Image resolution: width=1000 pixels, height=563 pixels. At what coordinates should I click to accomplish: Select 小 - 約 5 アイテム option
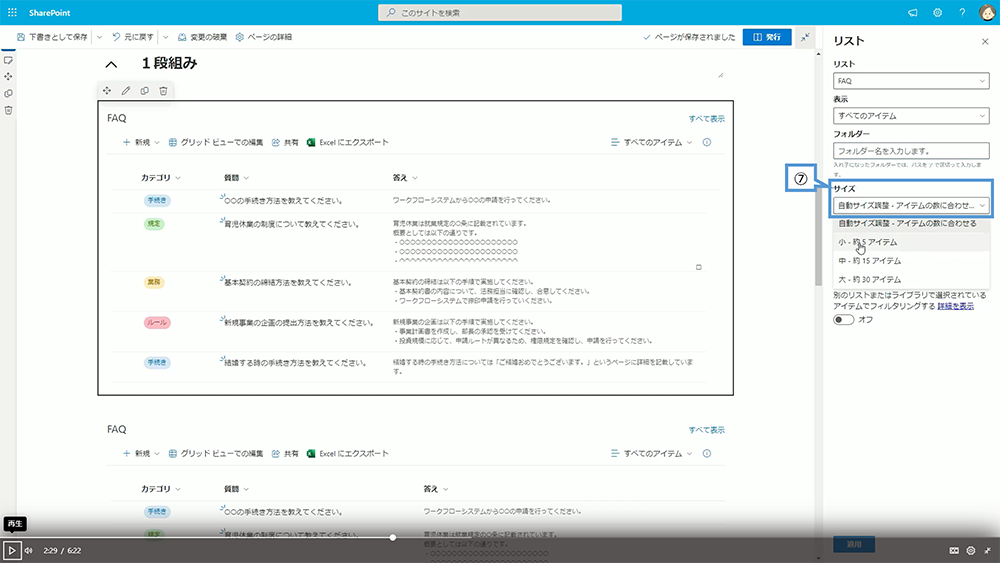[x=911, y=242]
